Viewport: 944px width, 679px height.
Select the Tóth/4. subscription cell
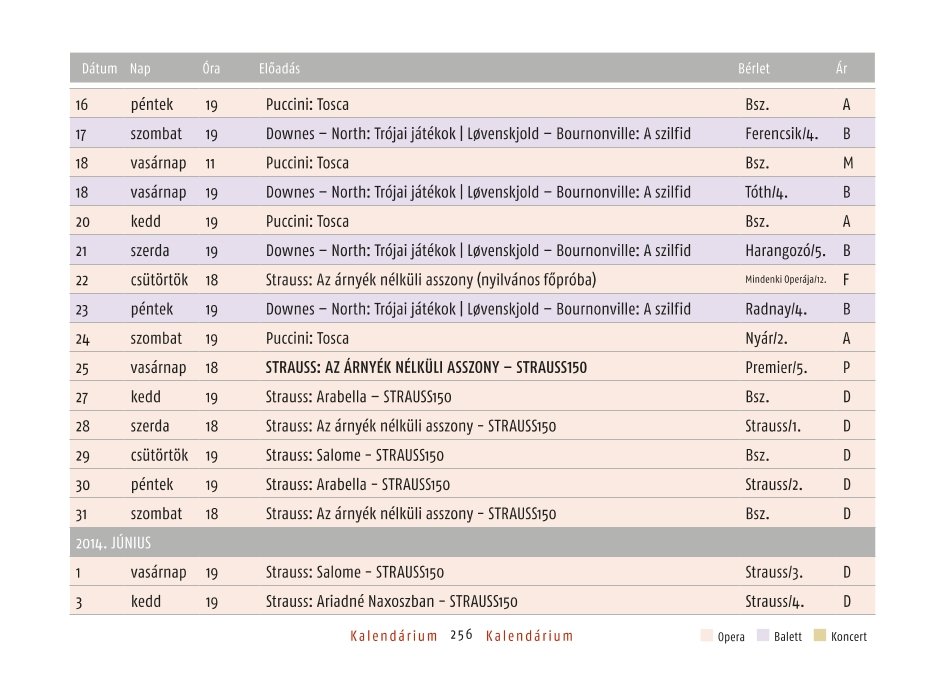766,193
